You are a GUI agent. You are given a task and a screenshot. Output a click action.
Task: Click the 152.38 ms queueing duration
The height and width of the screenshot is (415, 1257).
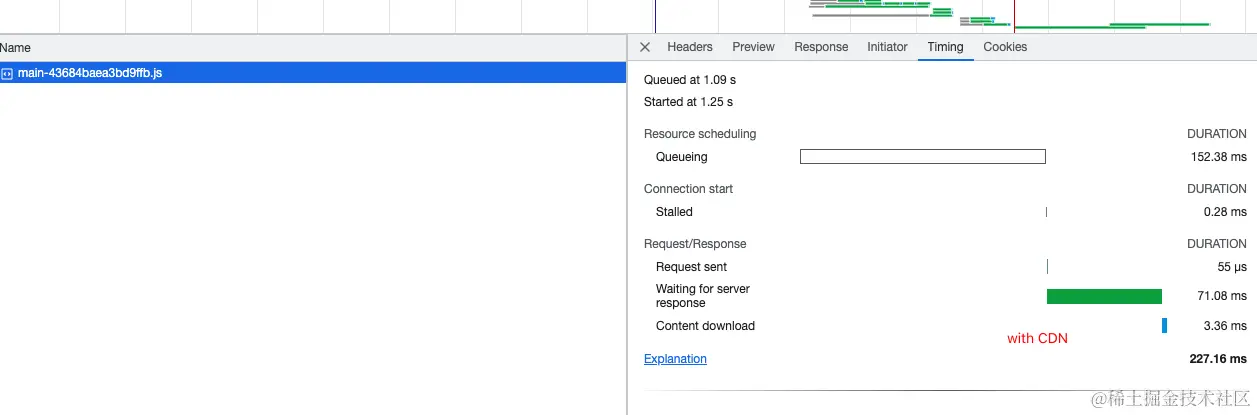click(1218, 157)
